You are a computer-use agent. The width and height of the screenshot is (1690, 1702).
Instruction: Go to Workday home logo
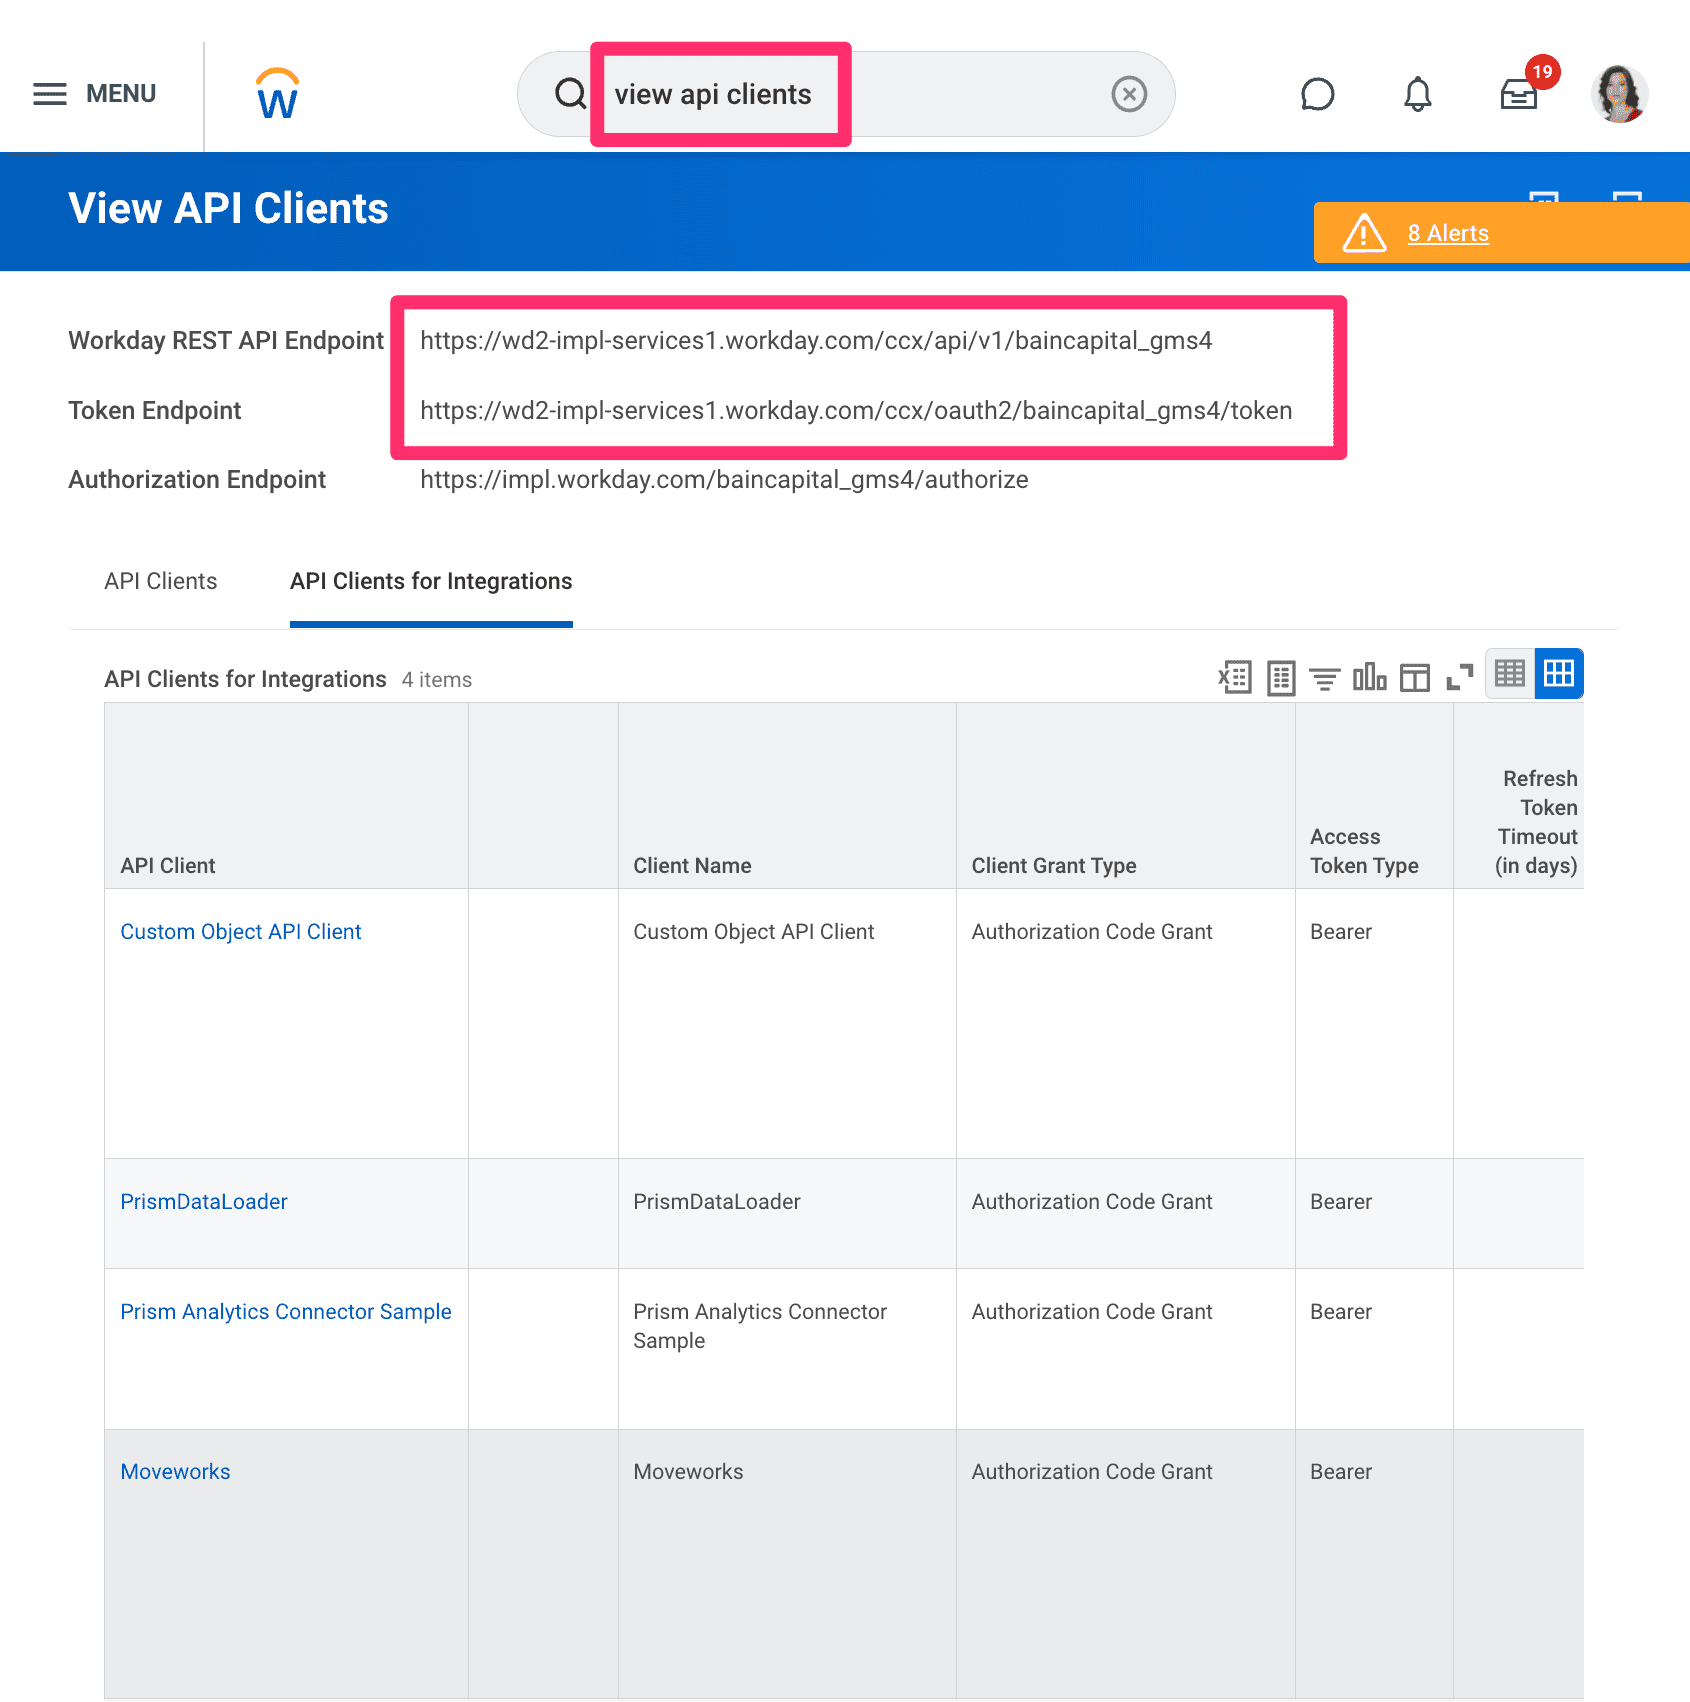click(x=277, y=94)
